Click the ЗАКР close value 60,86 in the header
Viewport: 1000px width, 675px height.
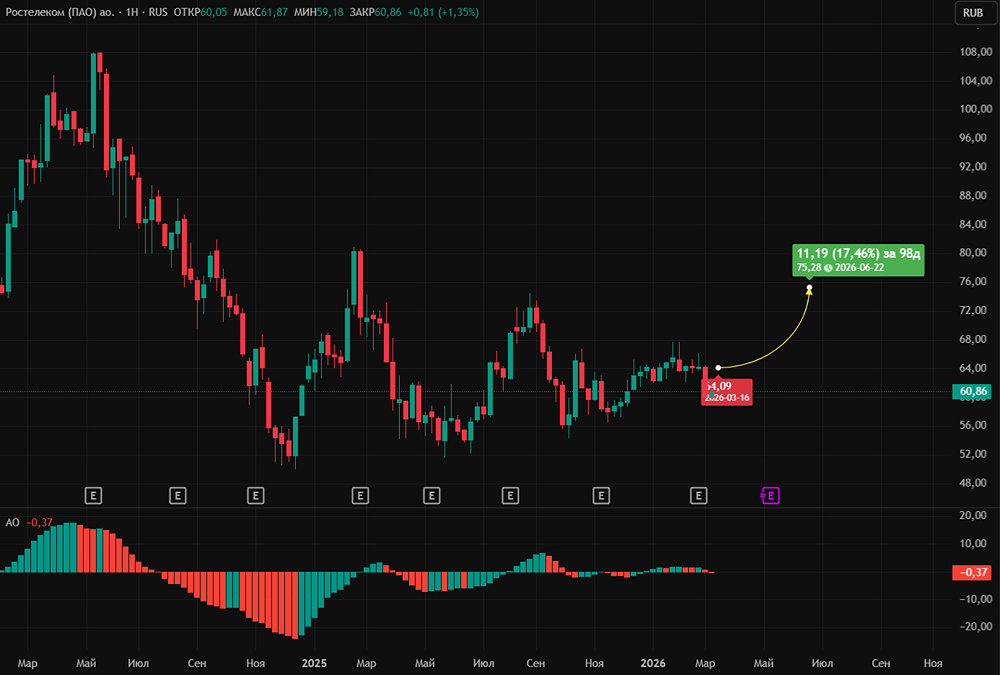tap(388, 12)
